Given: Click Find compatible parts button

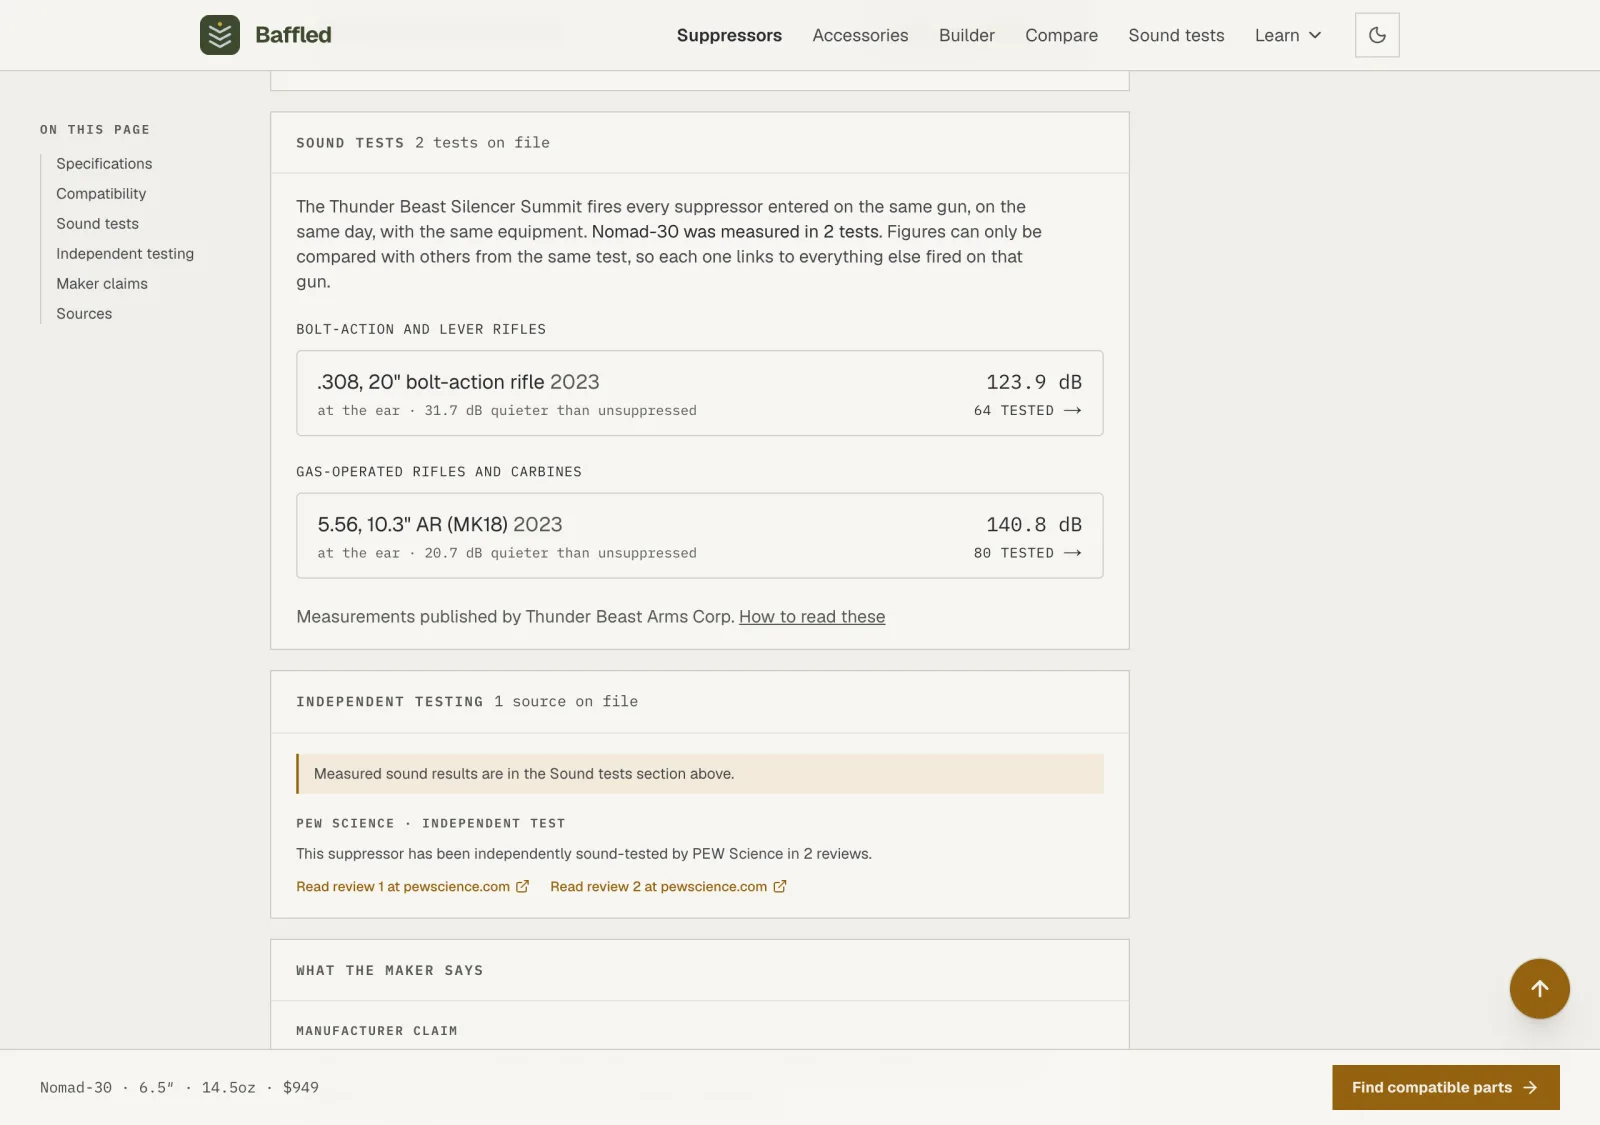Looking at the screenshot, I should point(1445,1087).
